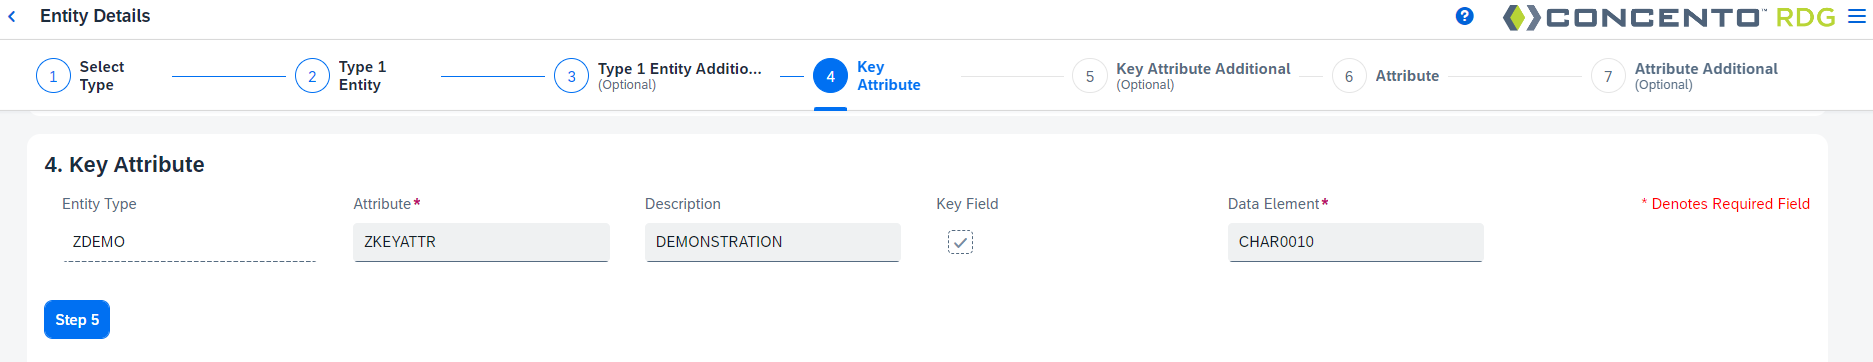The height and width of the screenshot is (362, 1873).
Task: Toggle the Key Field checkbox
Action: coord(960,242)
